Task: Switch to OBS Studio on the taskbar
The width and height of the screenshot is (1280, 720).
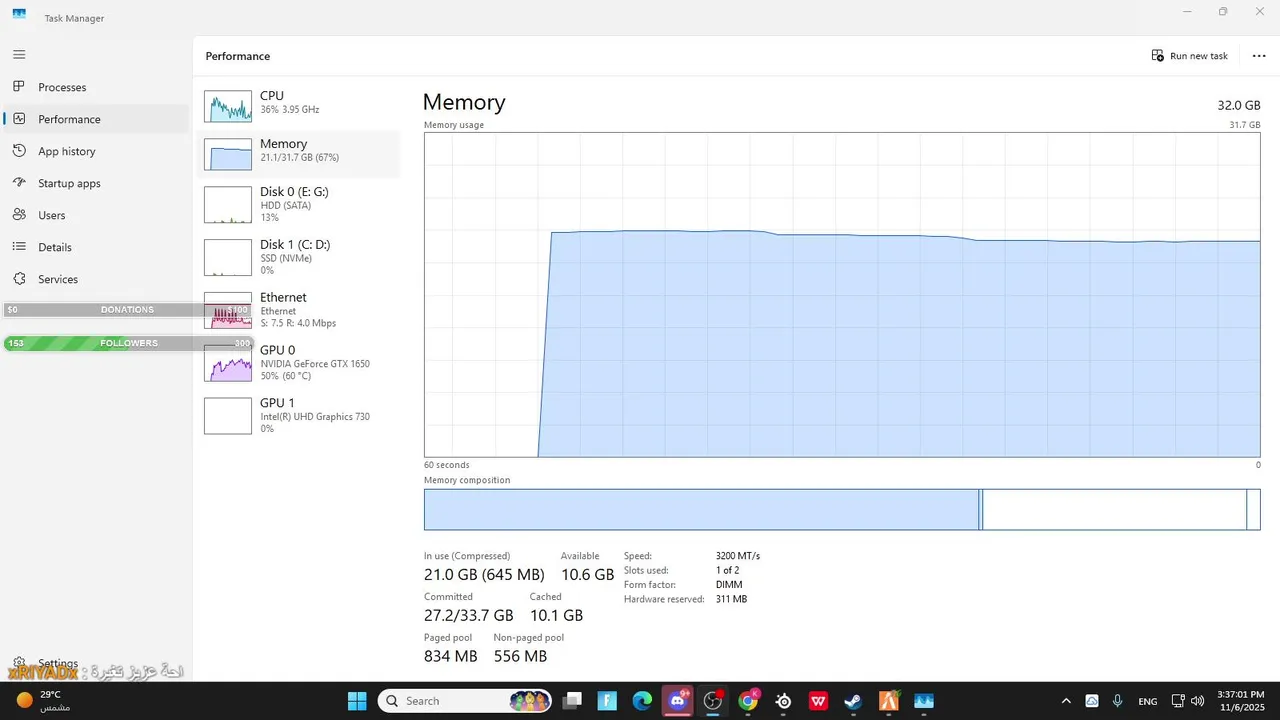Action: coord(713,701)
